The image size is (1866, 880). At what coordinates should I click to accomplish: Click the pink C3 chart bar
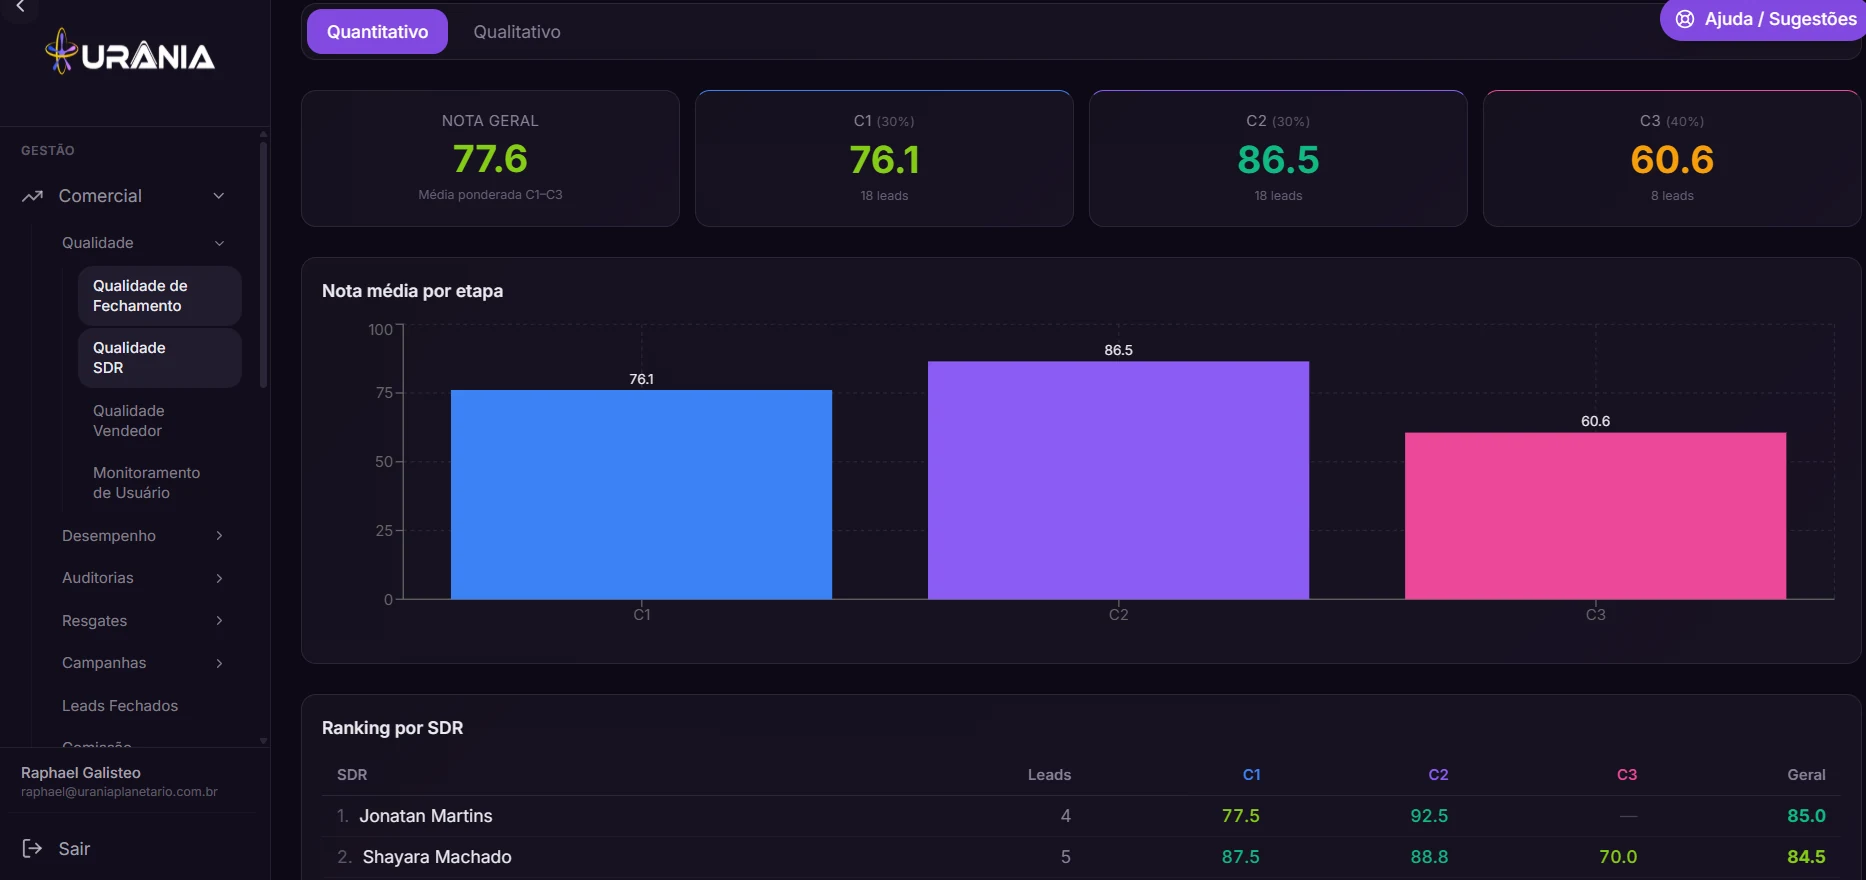pos(1595,516)
